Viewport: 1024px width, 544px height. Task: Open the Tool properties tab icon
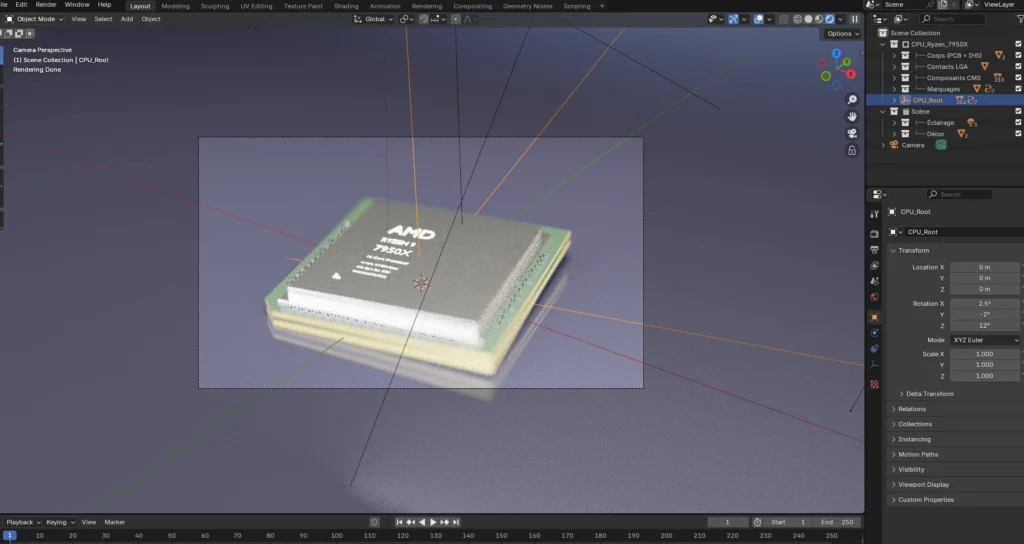click(x=874, y=213)
